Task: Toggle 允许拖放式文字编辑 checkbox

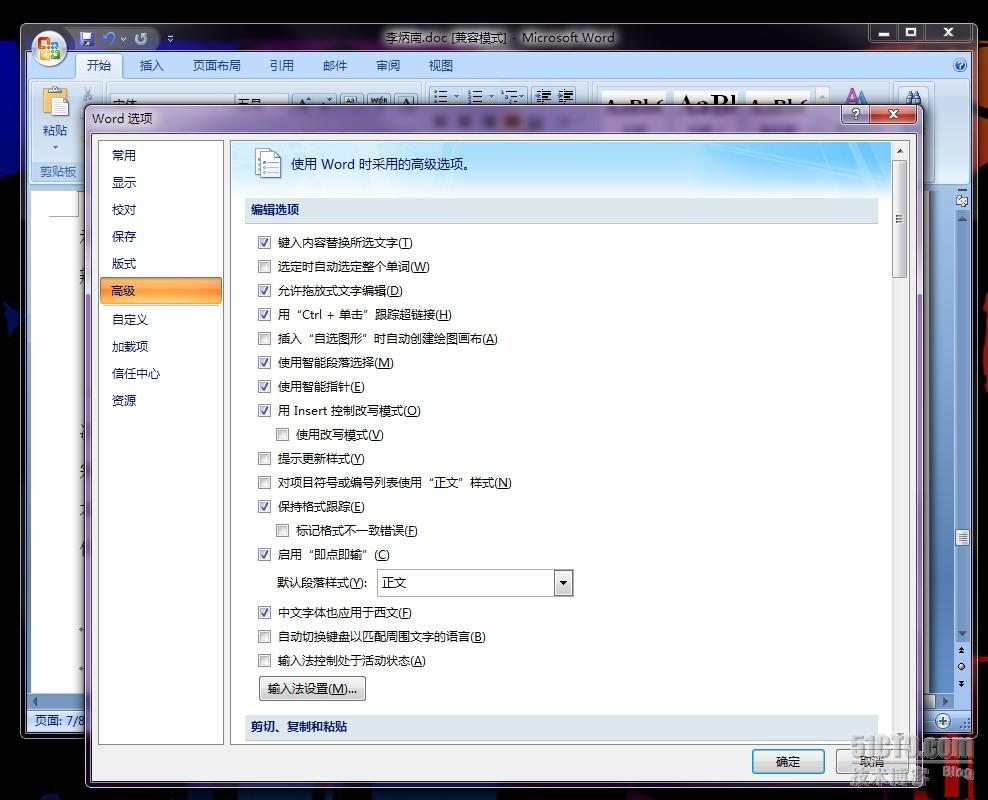Action: pos(265,290)
